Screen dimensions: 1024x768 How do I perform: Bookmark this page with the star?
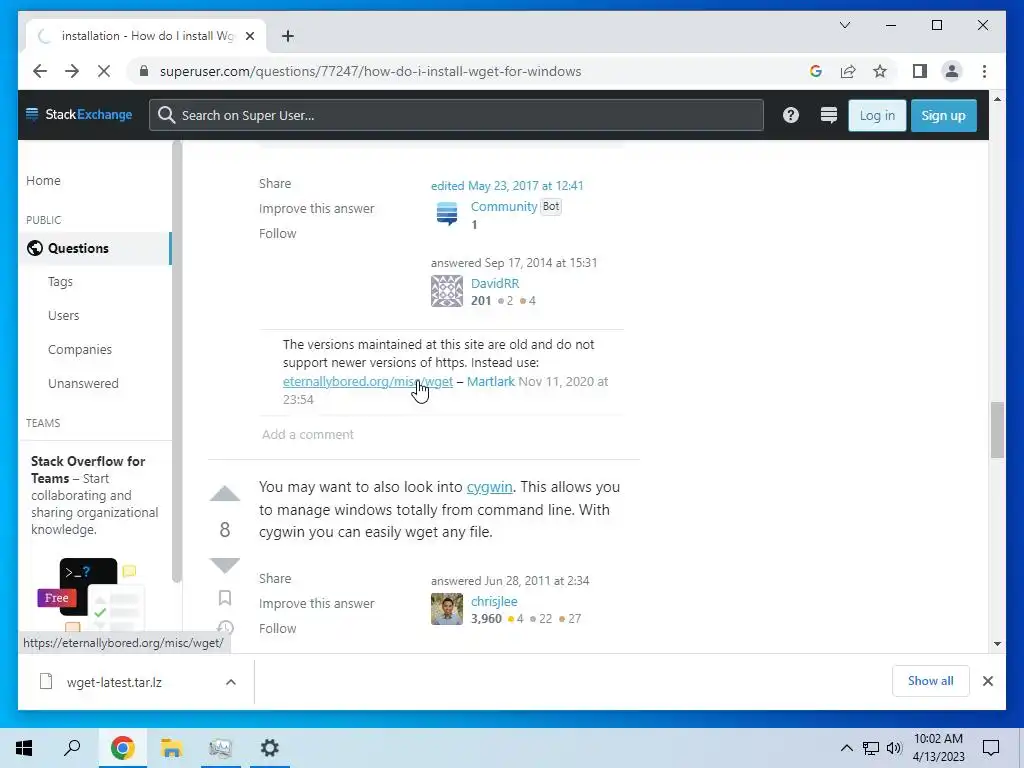click(x=880, y=71)
